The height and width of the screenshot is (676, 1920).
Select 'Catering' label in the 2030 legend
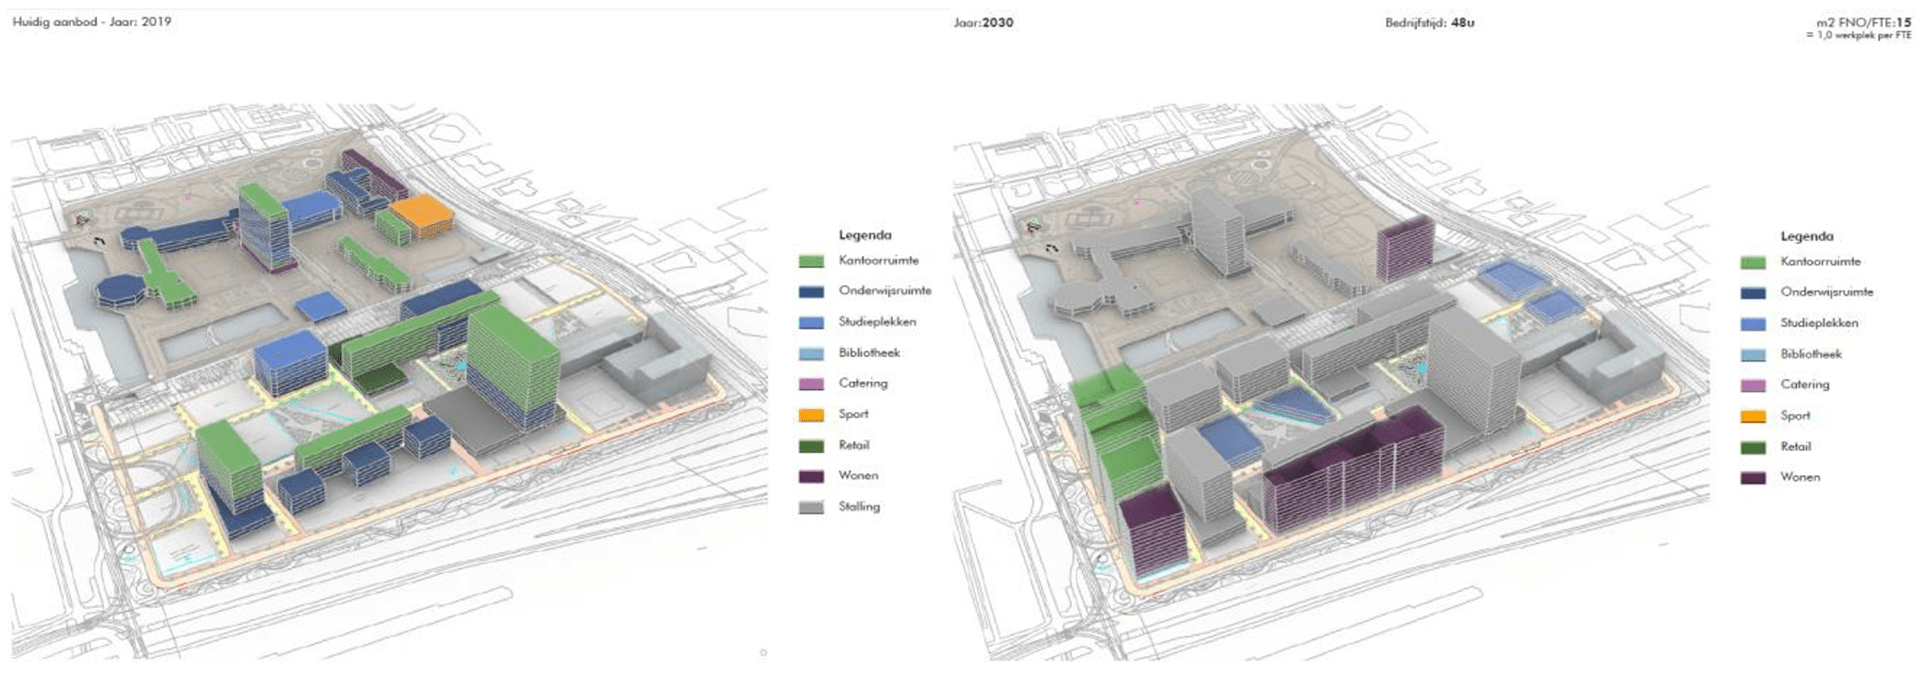click(x=1805, y=384)
